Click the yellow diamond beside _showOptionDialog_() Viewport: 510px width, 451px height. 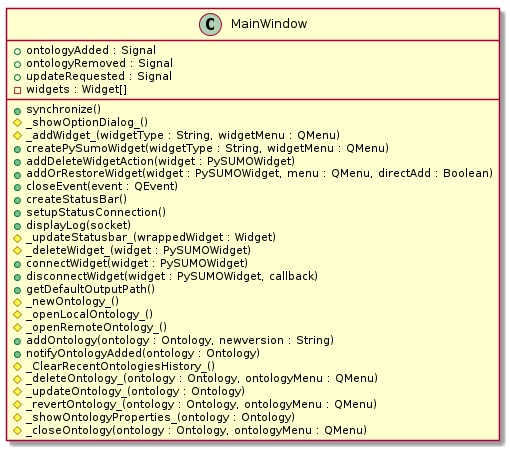pyautogui.click(x=17, y=123)
